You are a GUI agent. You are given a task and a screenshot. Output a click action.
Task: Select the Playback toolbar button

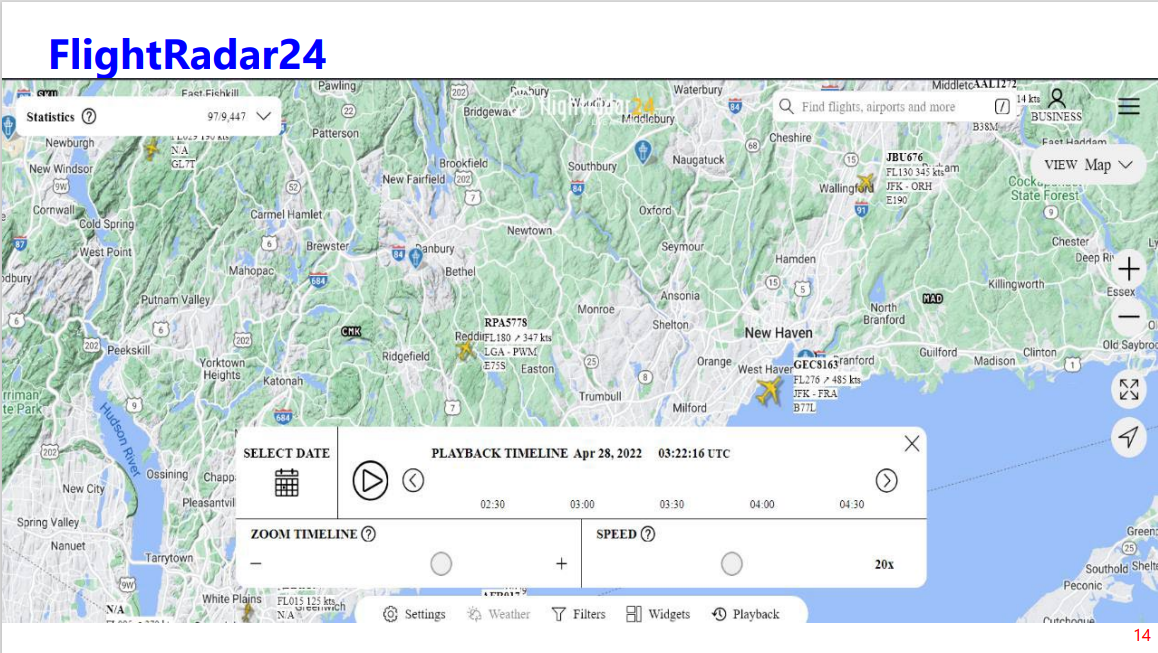[745, 614]
